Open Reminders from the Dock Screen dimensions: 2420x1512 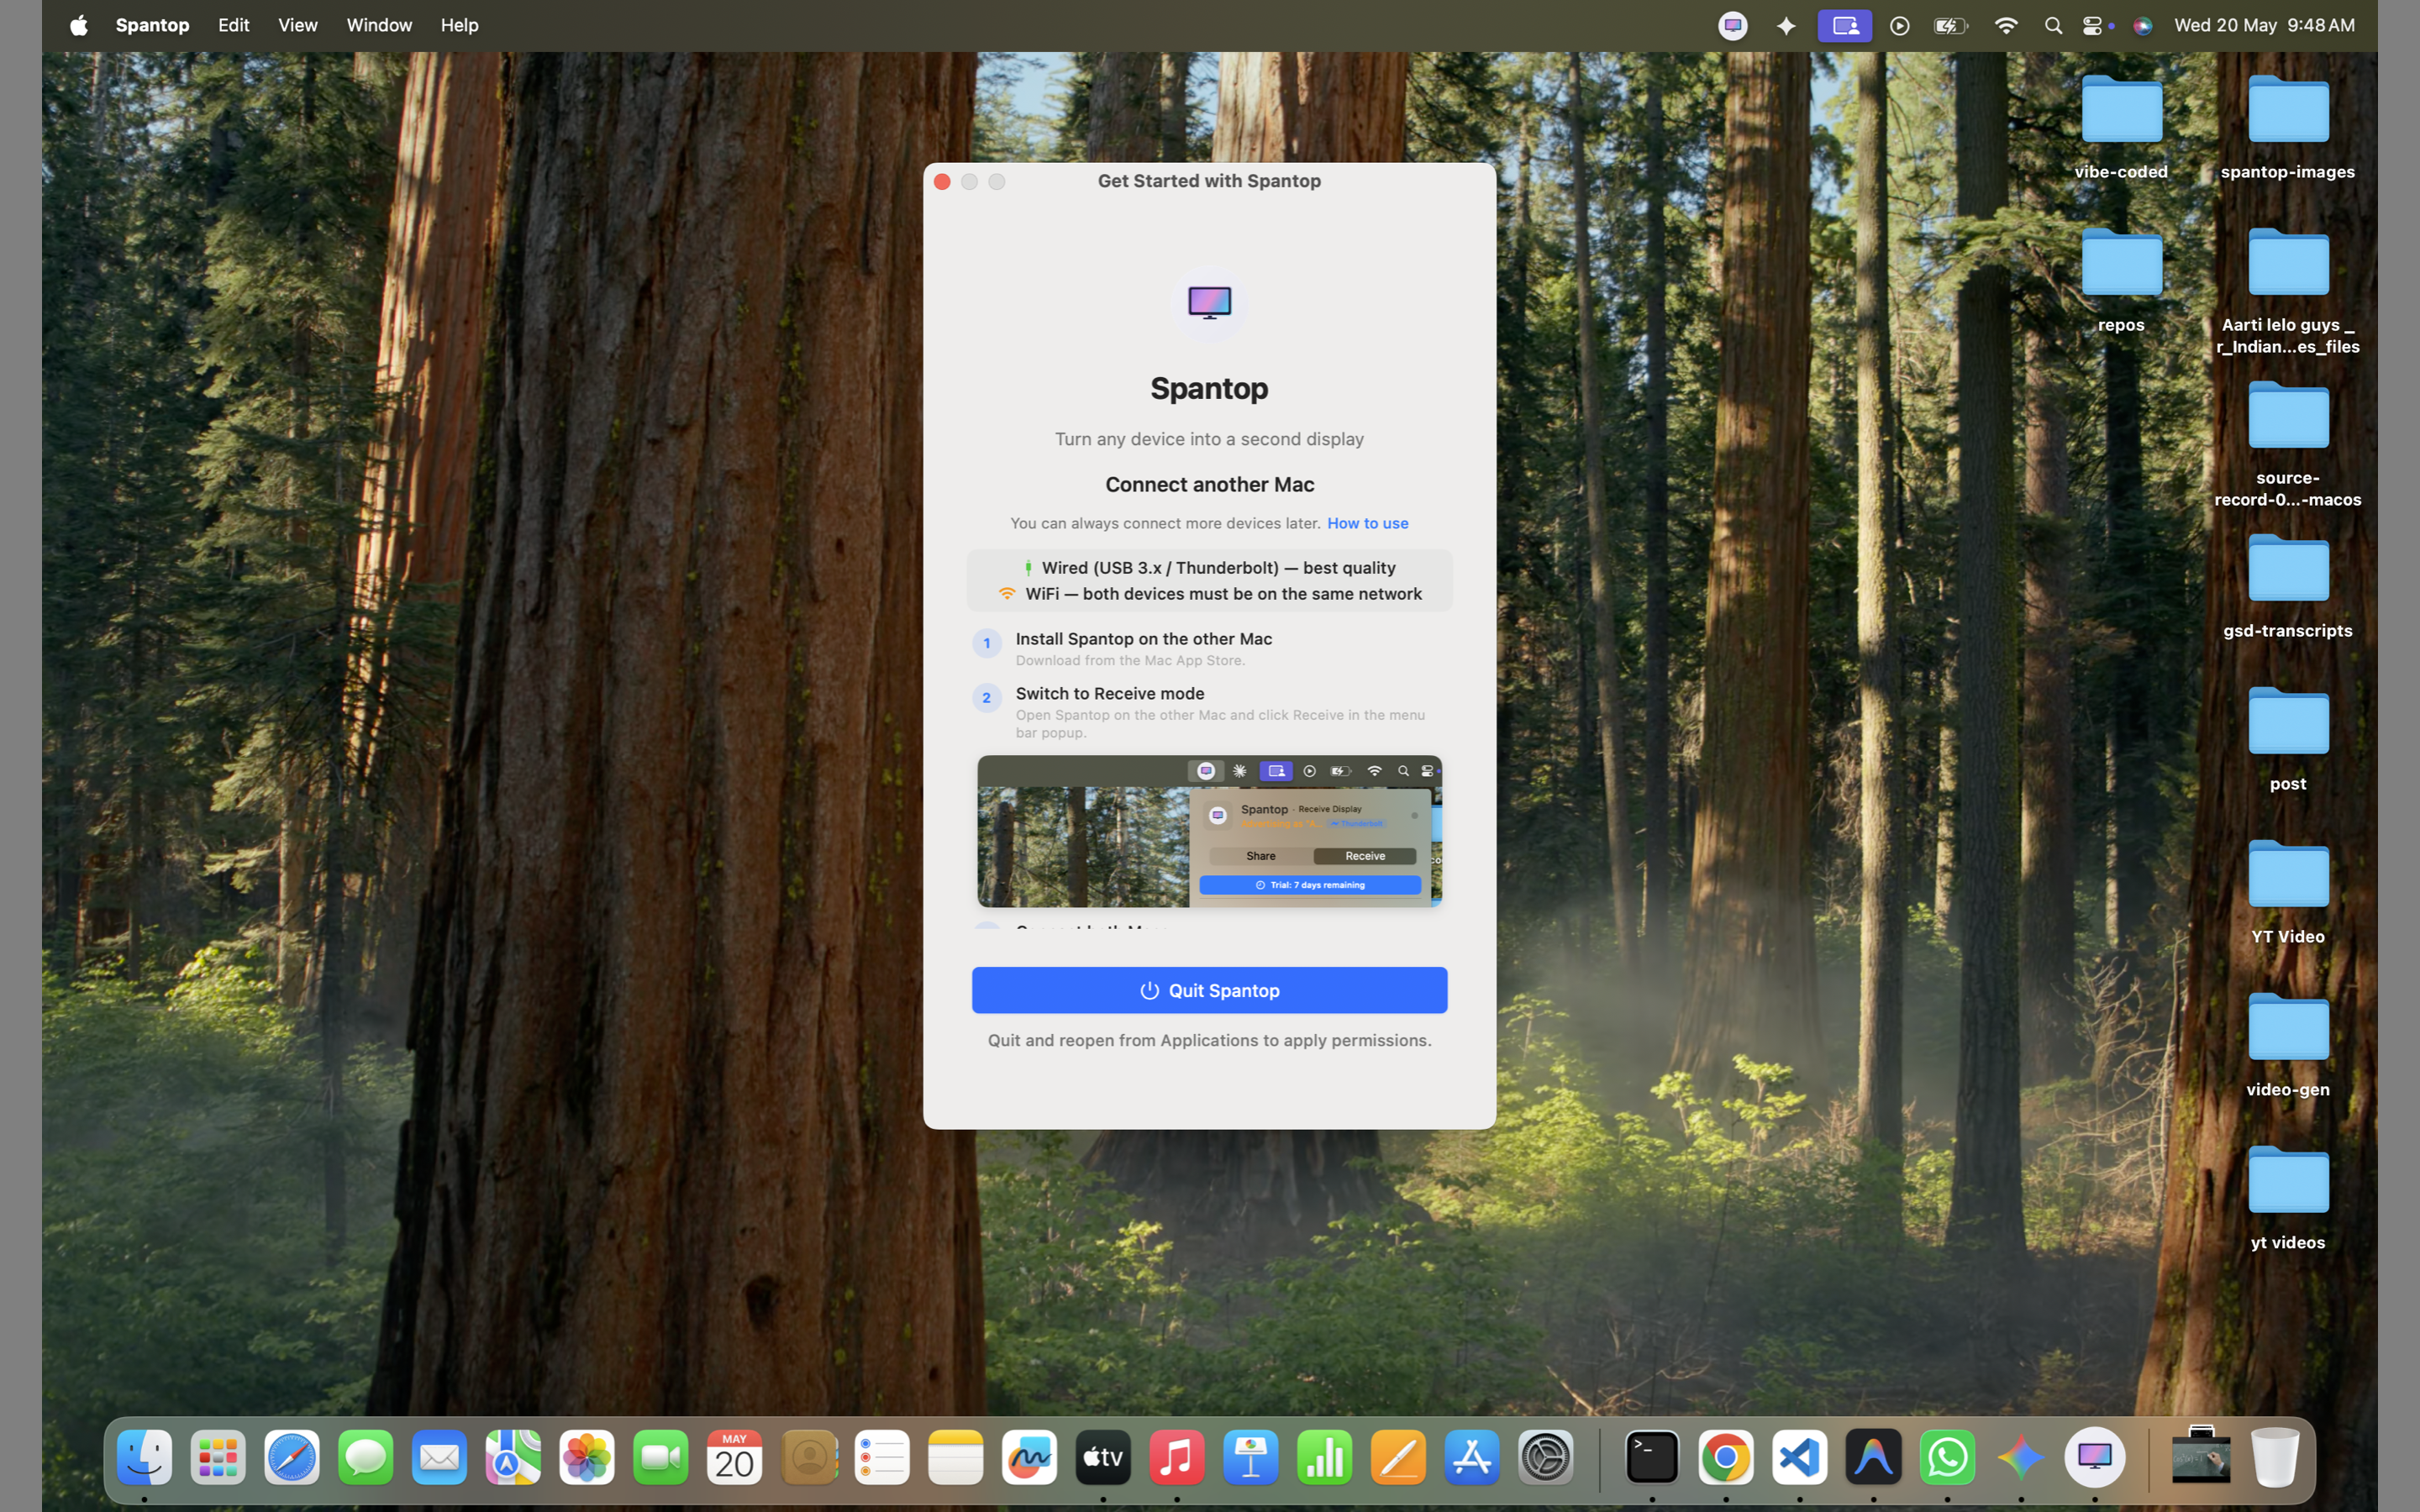point(882,1457)
